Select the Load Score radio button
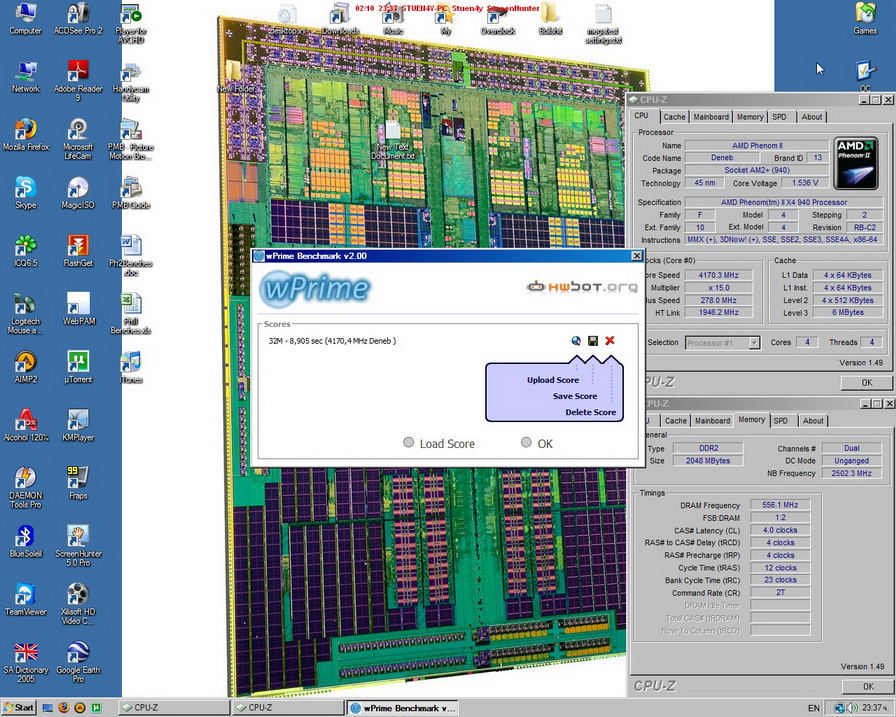Image resolution: width=896 pixels, height=717 pixels. click(409, 442)
